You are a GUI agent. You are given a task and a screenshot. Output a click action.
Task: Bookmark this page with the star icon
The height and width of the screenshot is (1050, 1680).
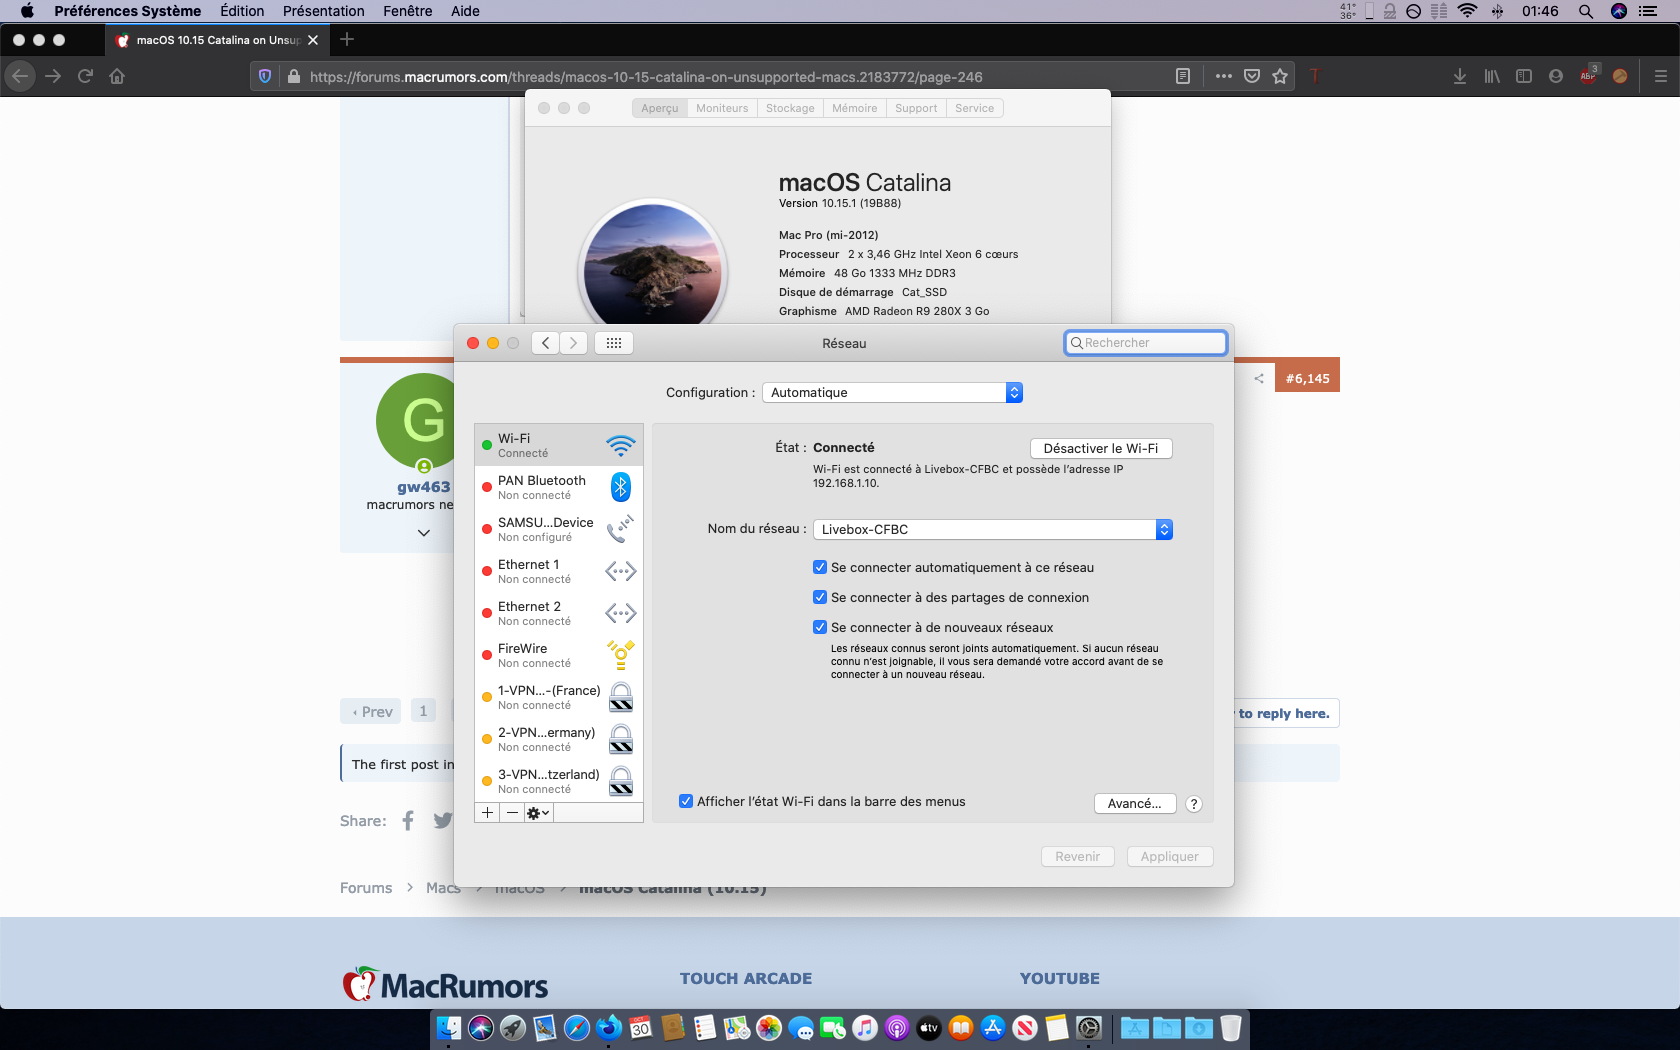click(1280, 76)
